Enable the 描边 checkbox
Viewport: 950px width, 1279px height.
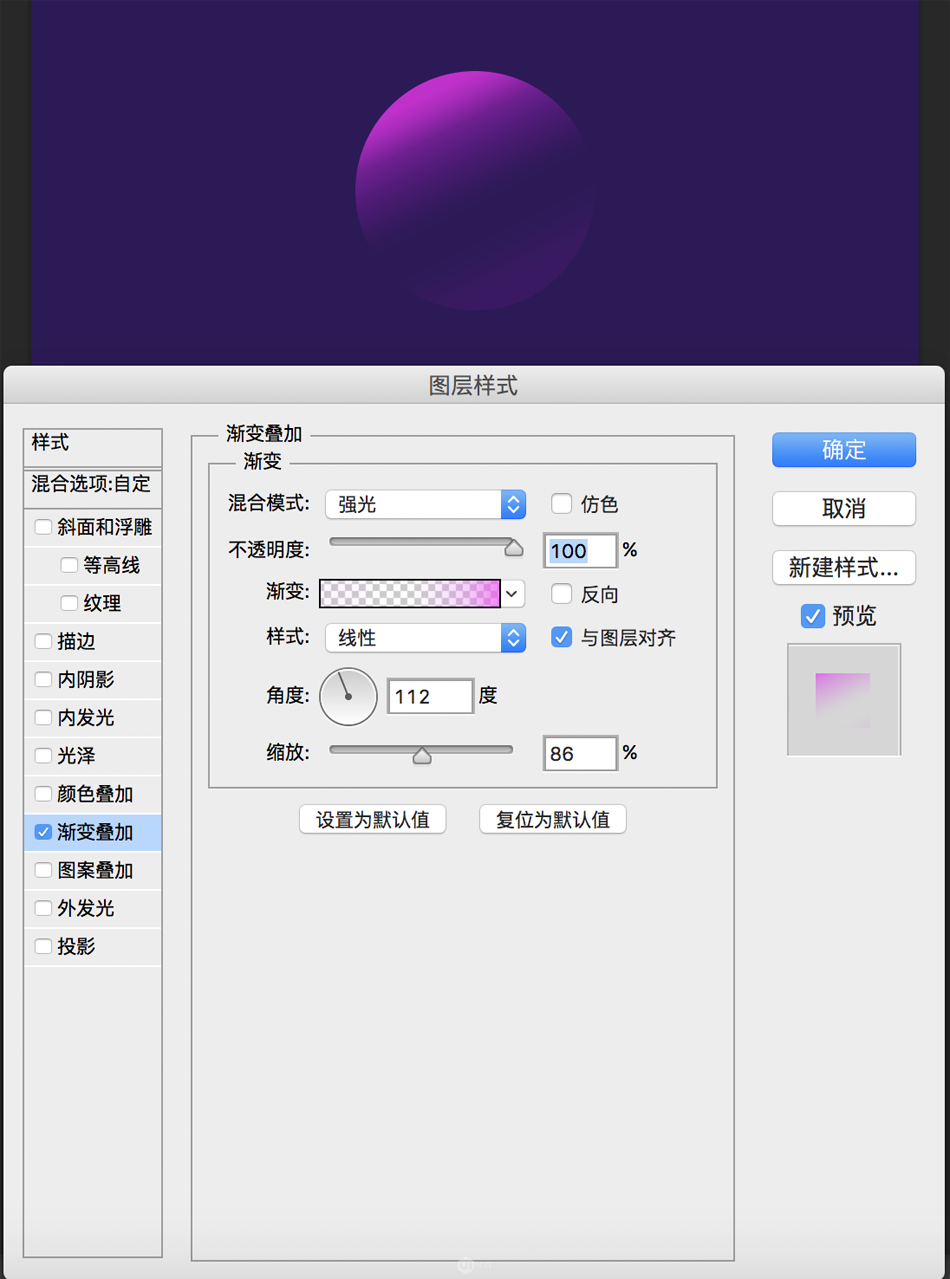[43, 641]
